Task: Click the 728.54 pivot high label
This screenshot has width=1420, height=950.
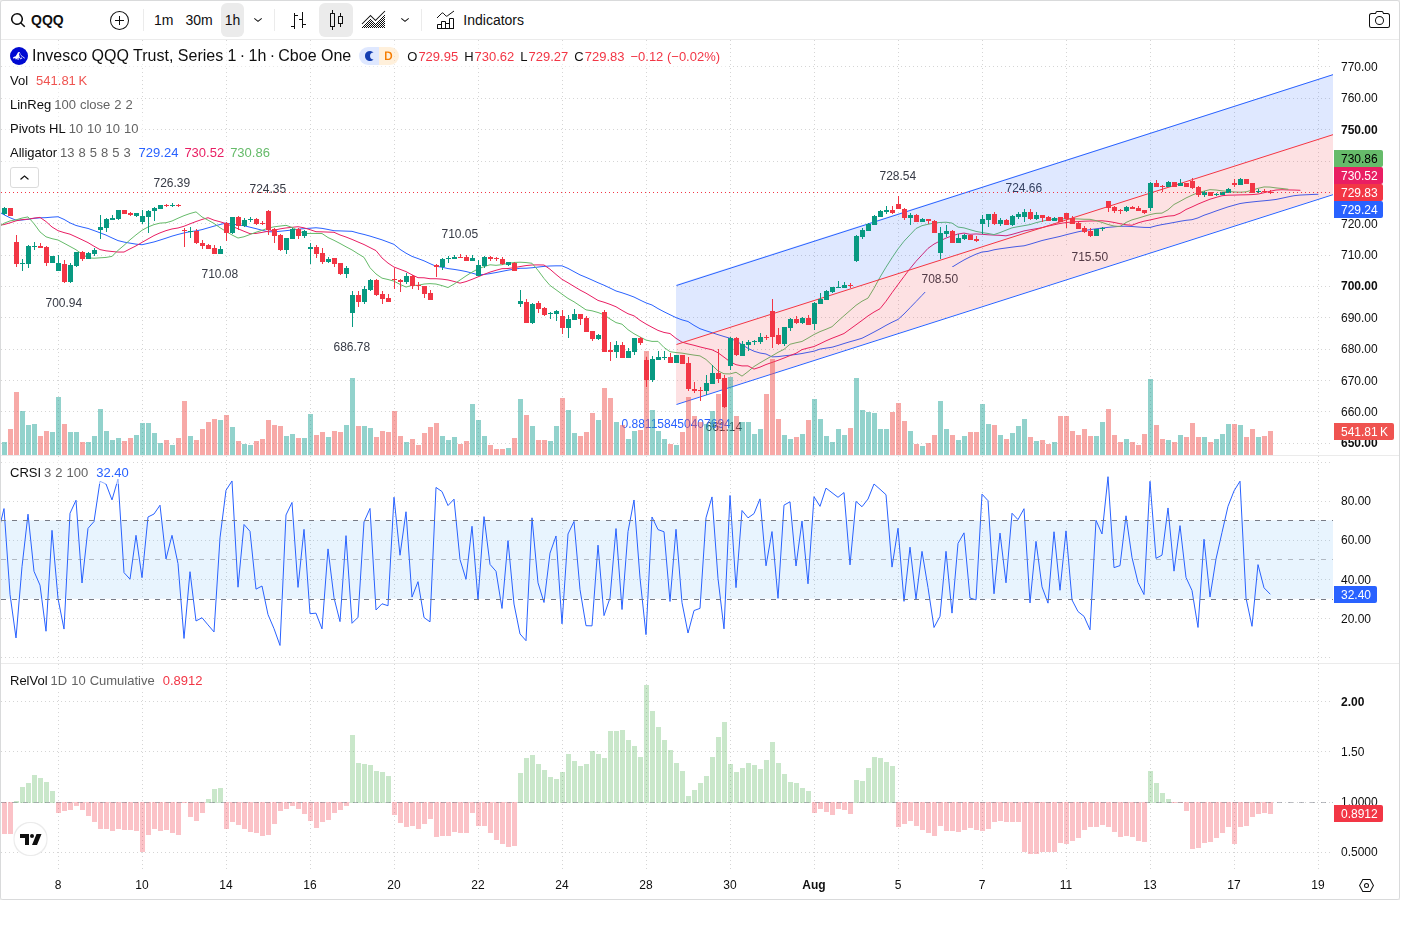Action: pyautogui.click(x=898, y=176)
